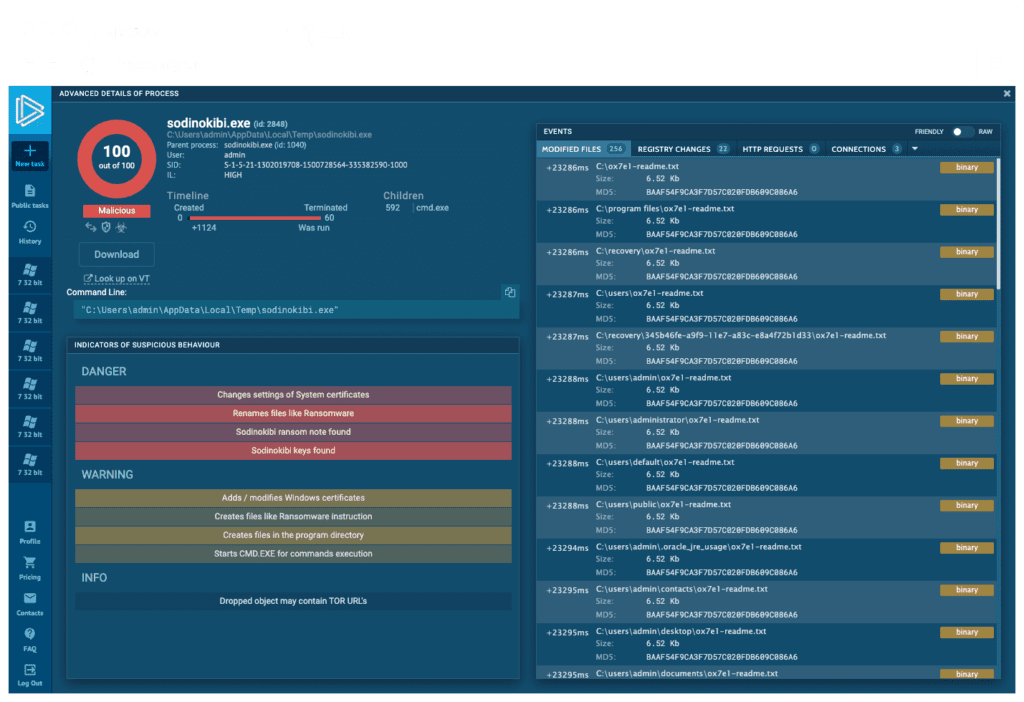Click parent process sodinokibi.exe (id: 1040)
1024x702 pixels.
264,145
